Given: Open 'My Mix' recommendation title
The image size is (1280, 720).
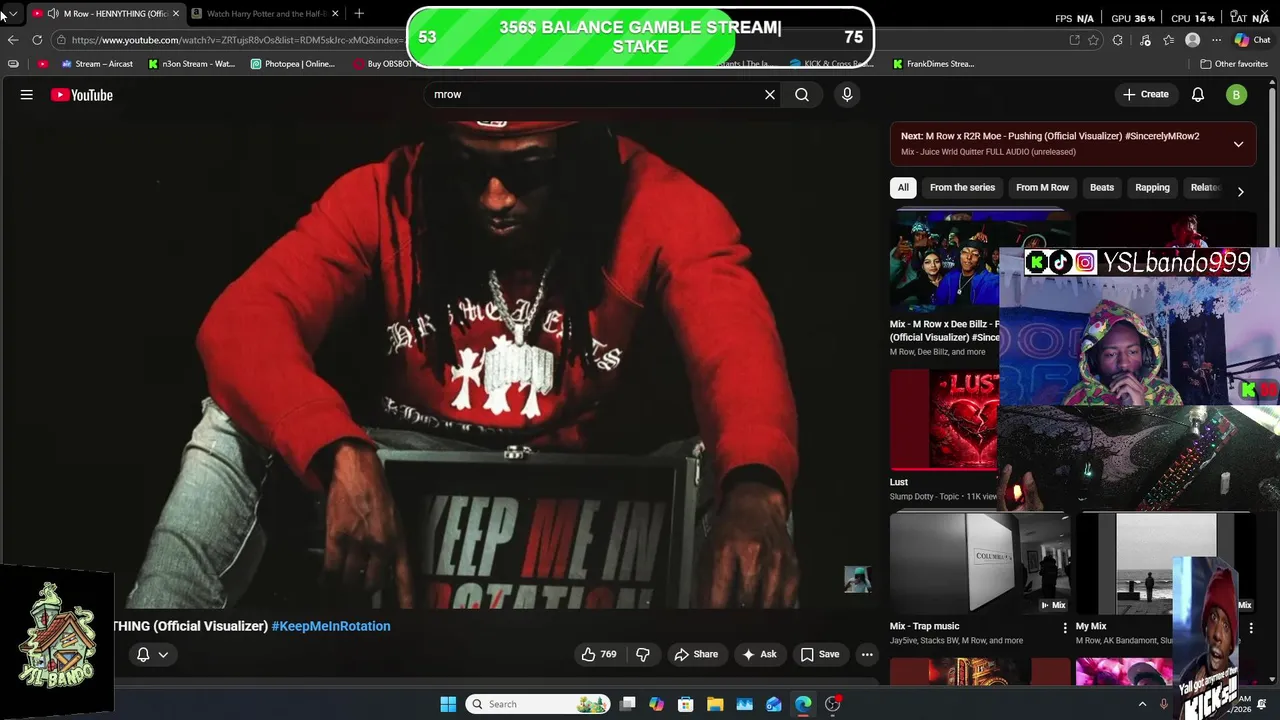Looking at the screenshot, I should pos(1091,626).
